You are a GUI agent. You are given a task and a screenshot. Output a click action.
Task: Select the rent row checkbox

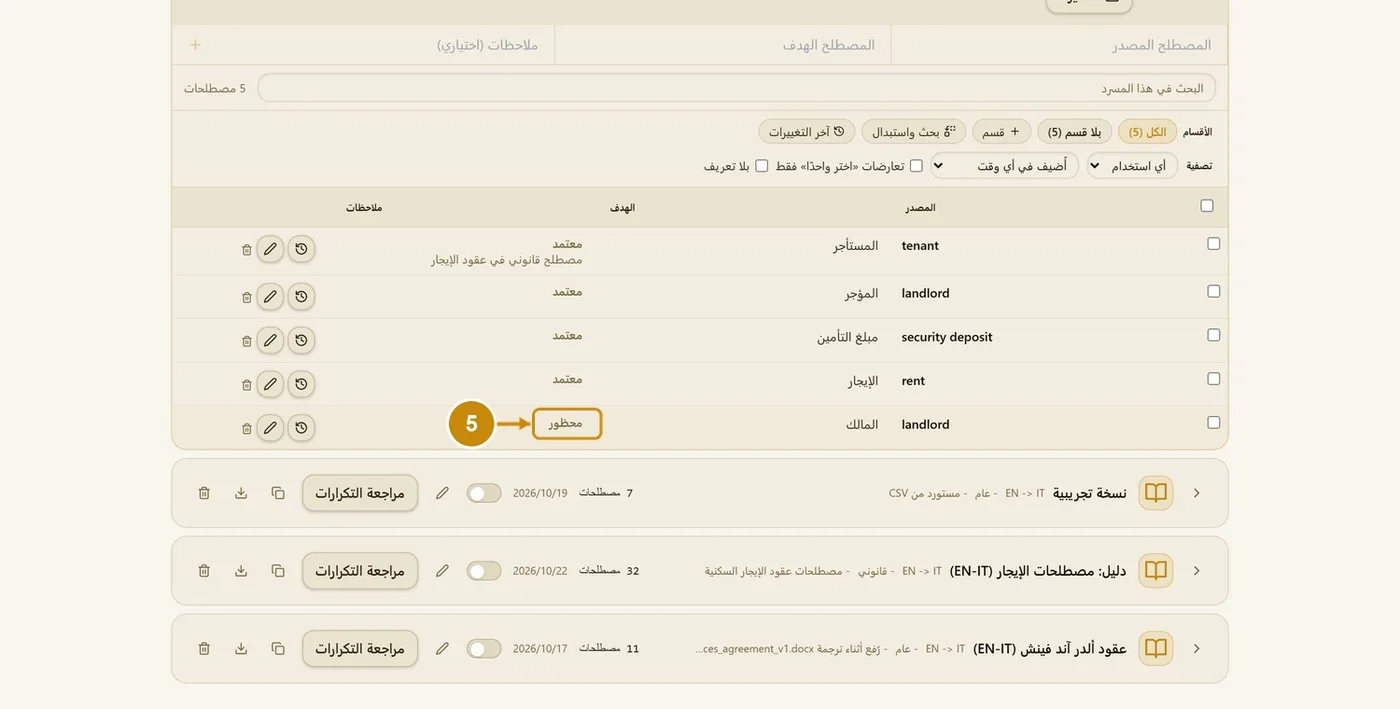pyautogui.click(x=1214, y=379)
